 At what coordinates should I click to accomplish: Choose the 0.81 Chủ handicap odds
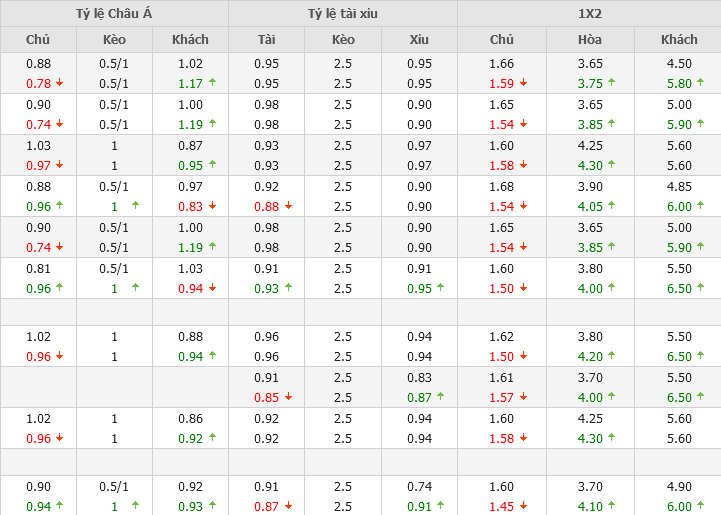pos(38,268)
